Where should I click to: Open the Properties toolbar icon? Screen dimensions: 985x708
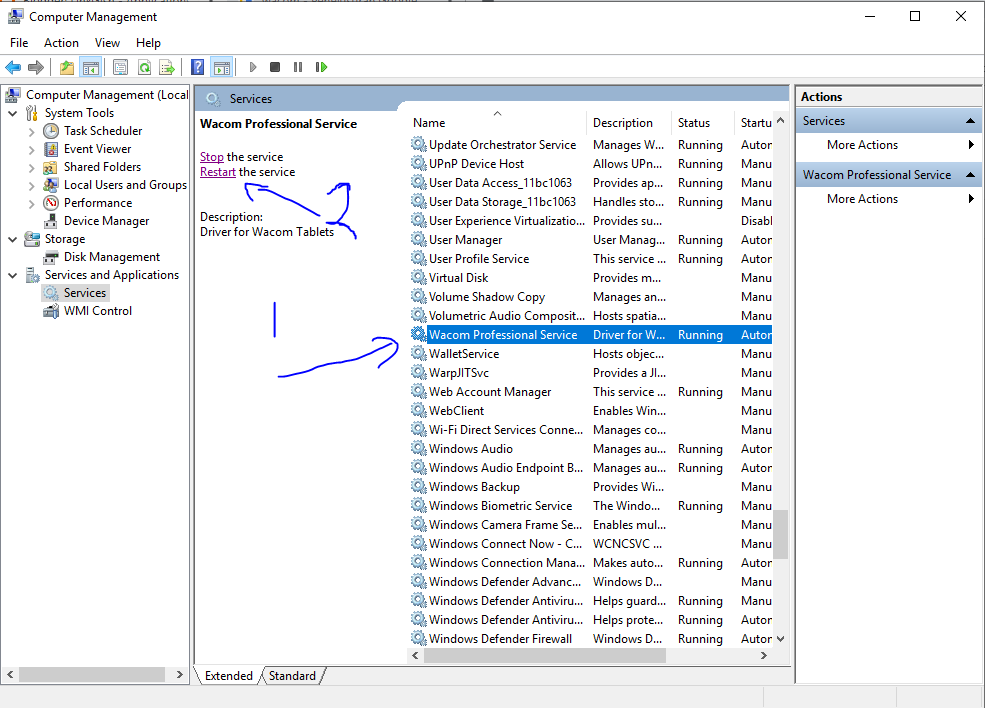tap(120, 67)
